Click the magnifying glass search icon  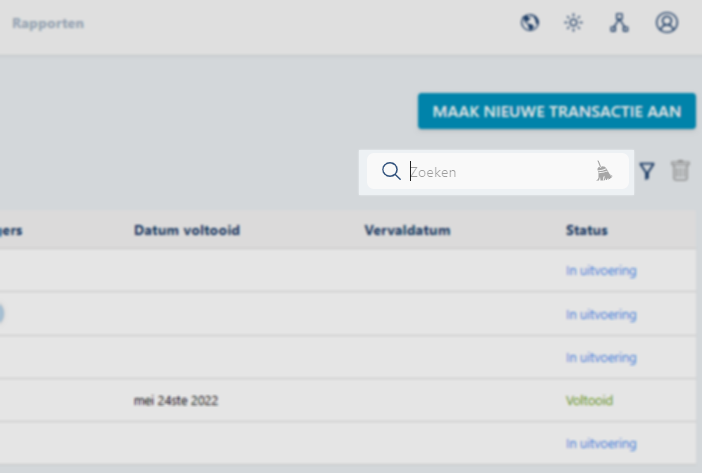coord(391,171)
